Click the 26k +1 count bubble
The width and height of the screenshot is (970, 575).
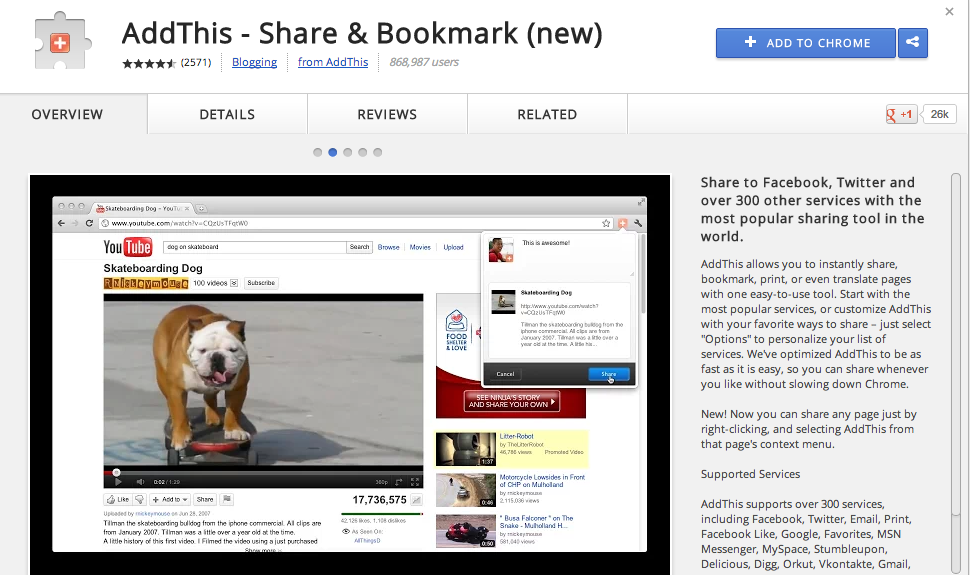(939, 115)
